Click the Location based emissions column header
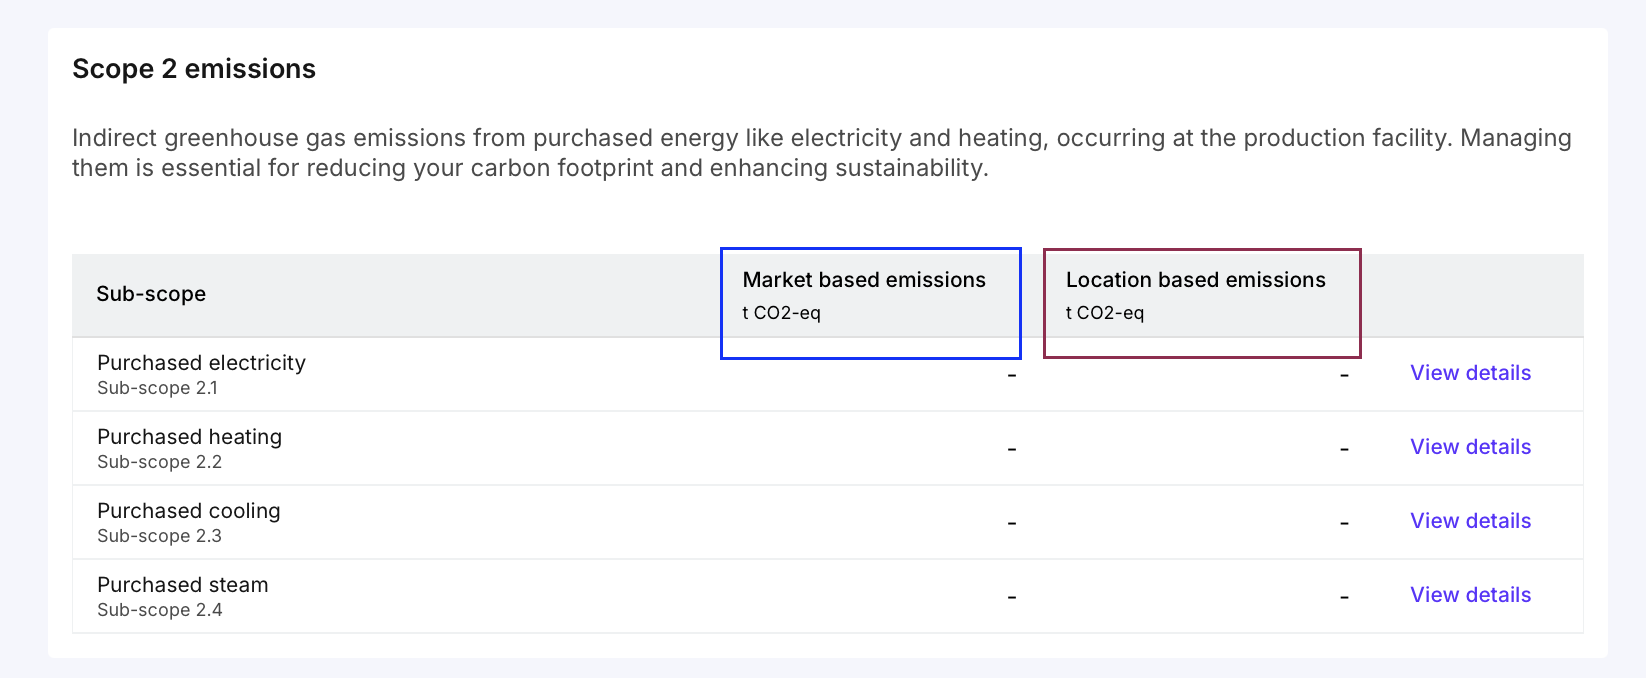Screen dimensions: 1646x678 point(1195,280)
